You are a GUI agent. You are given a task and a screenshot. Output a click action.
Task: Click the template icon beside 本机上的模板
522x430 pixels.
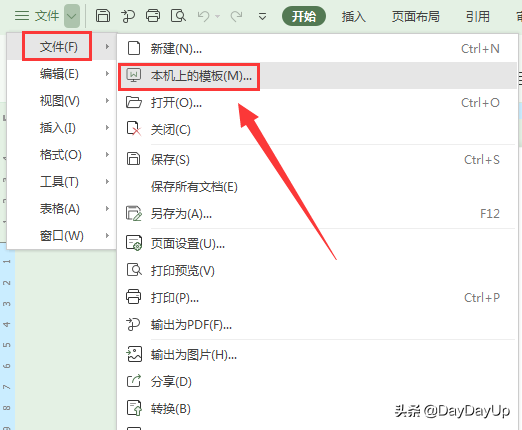pyautogui.click(x=134, y=75)
